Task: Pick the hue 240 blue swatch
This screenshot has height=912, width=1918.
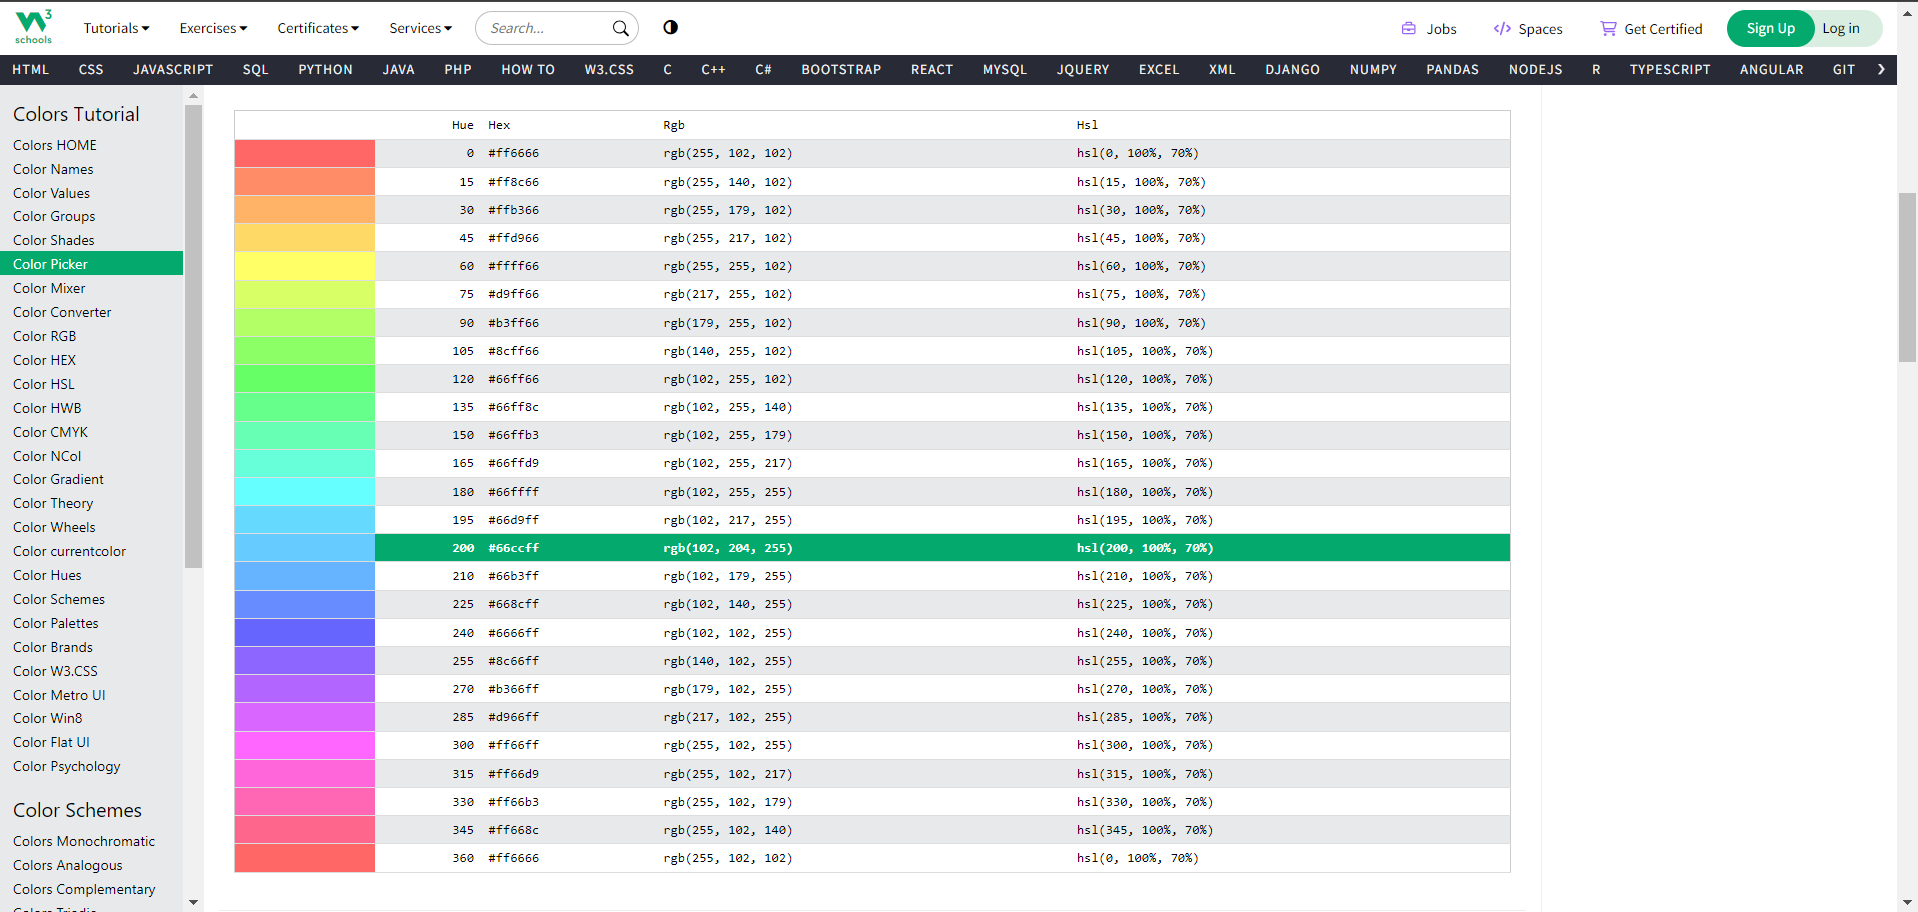Action: point(305,632)
